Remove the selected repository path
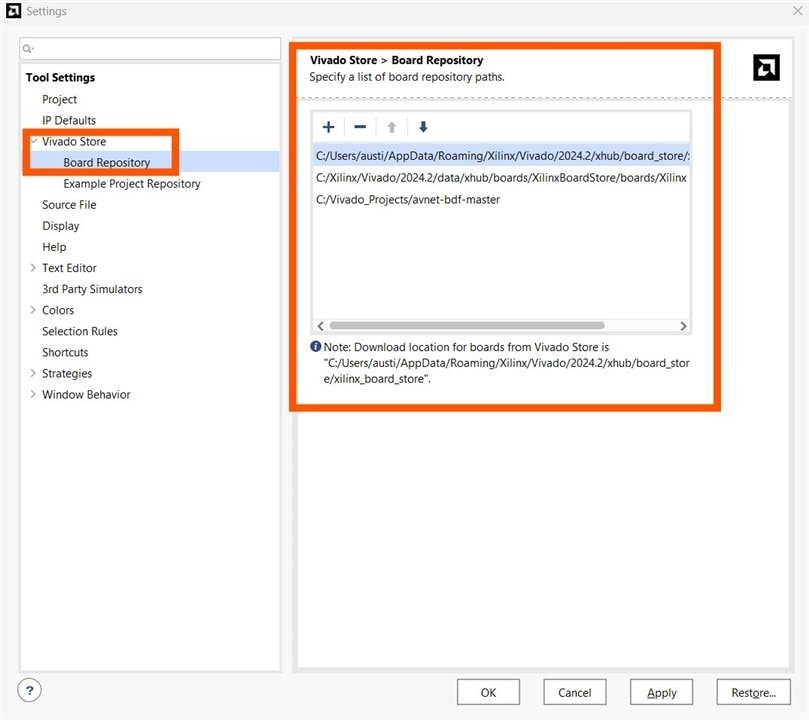Image resolution: width=809 pixels, height=720 pixels. click(360, 127)
